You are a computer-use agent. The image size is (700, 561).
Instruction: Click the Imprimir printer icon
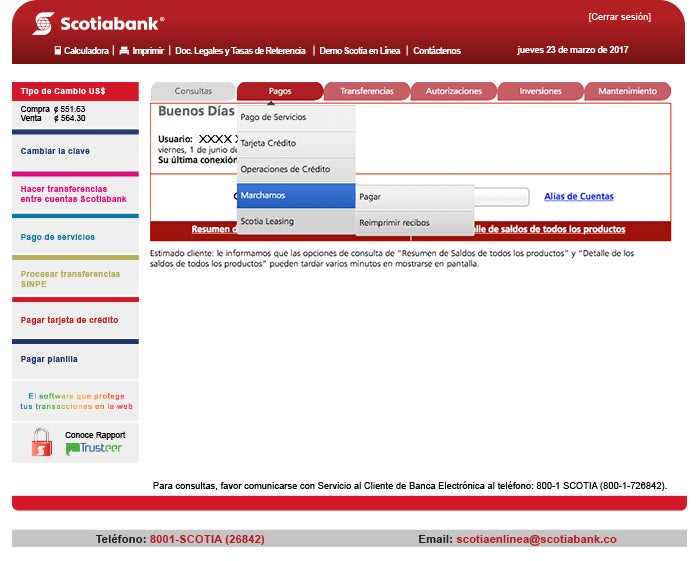[x=124, y=50]
